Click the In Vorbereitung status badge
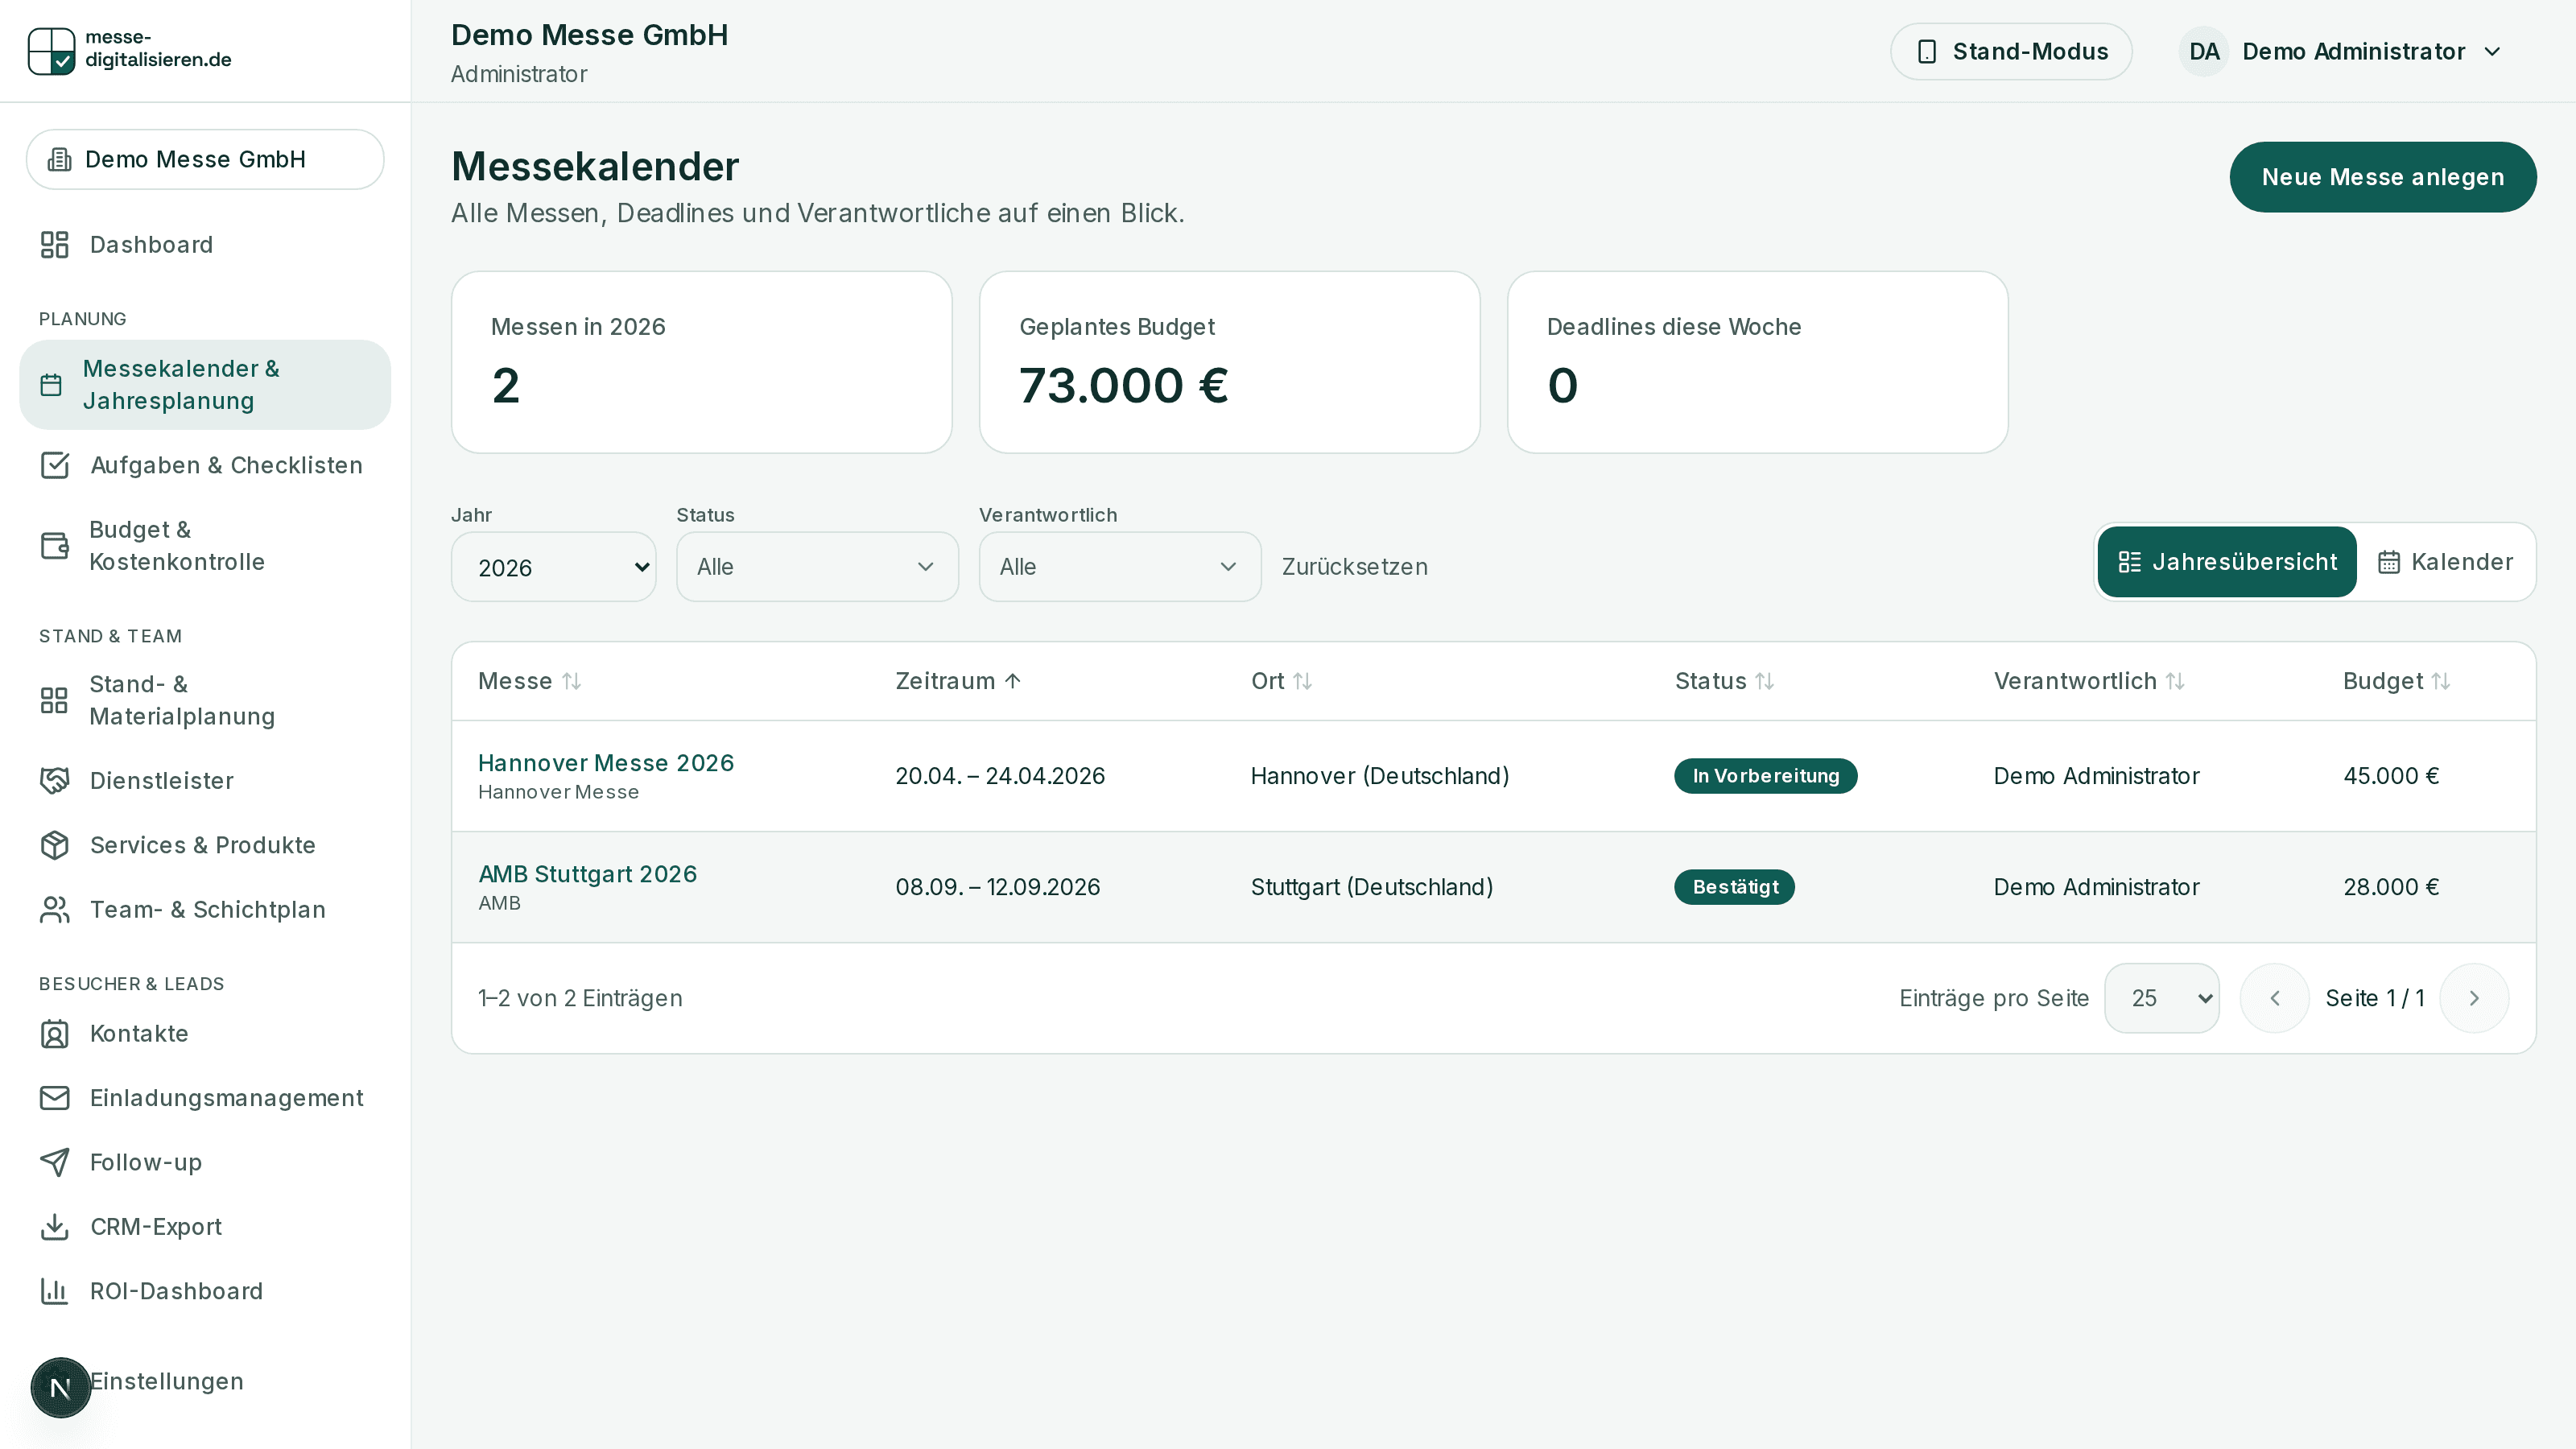This screenshot has width=2576, height=1449. click(1766, 776)
